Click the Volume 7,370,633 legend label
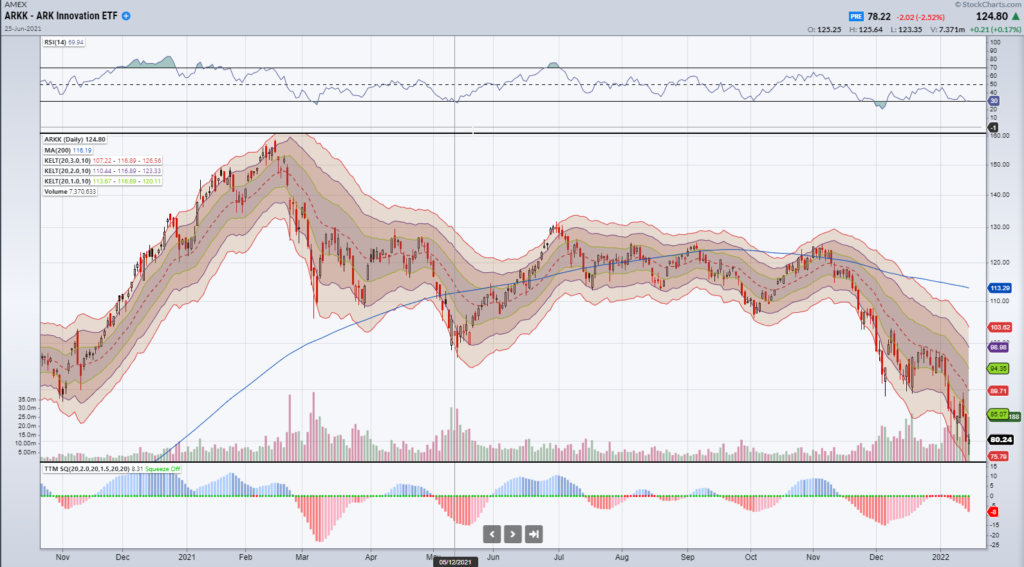This screenshot has height=567, width=1024. (x=70, y=192)
